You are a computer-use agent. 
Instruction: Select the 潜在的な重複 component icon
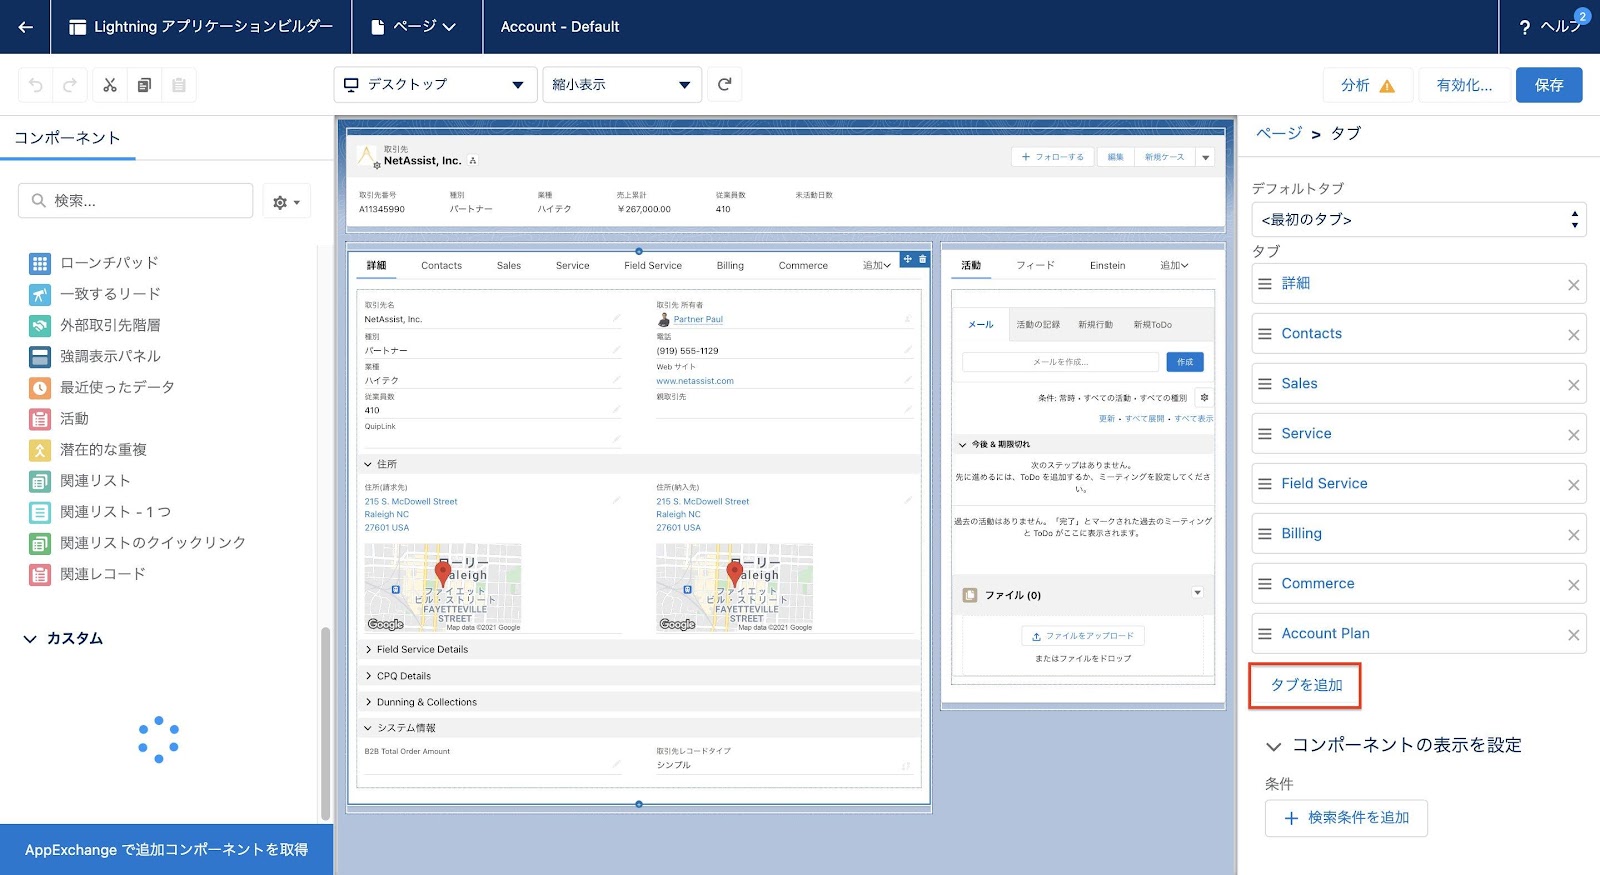click(x=40, y=450)
